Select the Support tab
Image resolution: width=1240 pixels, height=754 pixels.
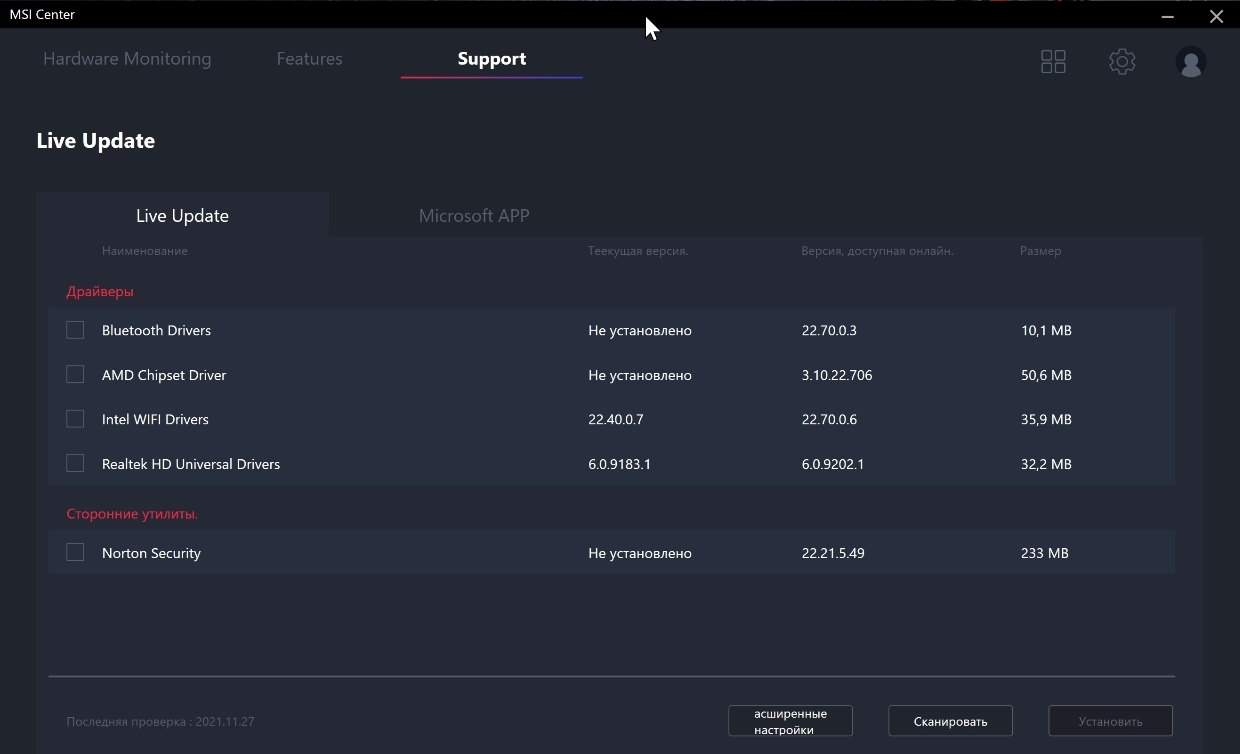[x=492, y=59]
